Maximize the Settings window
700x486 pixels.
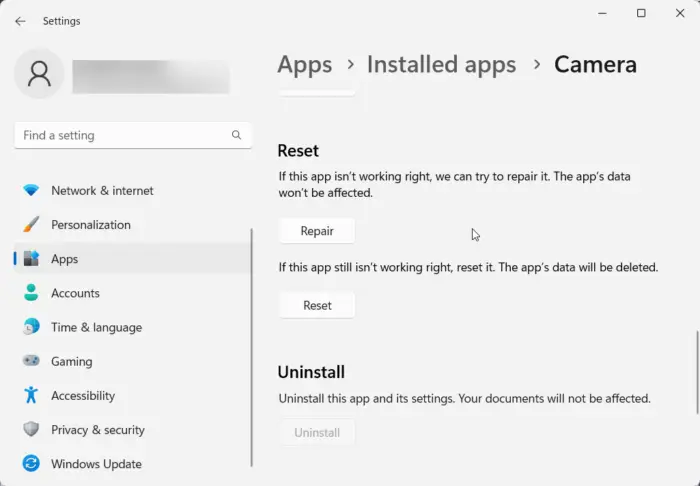tap(641, 13)
